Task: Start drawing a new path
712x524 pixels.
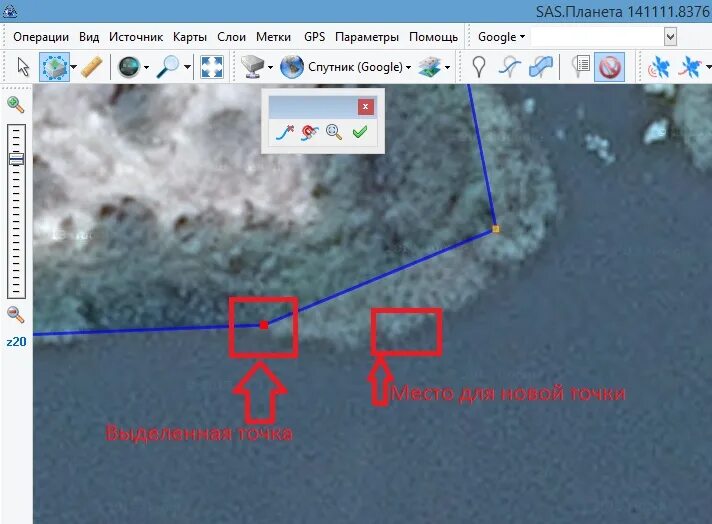Action: (x=509, y=67)
